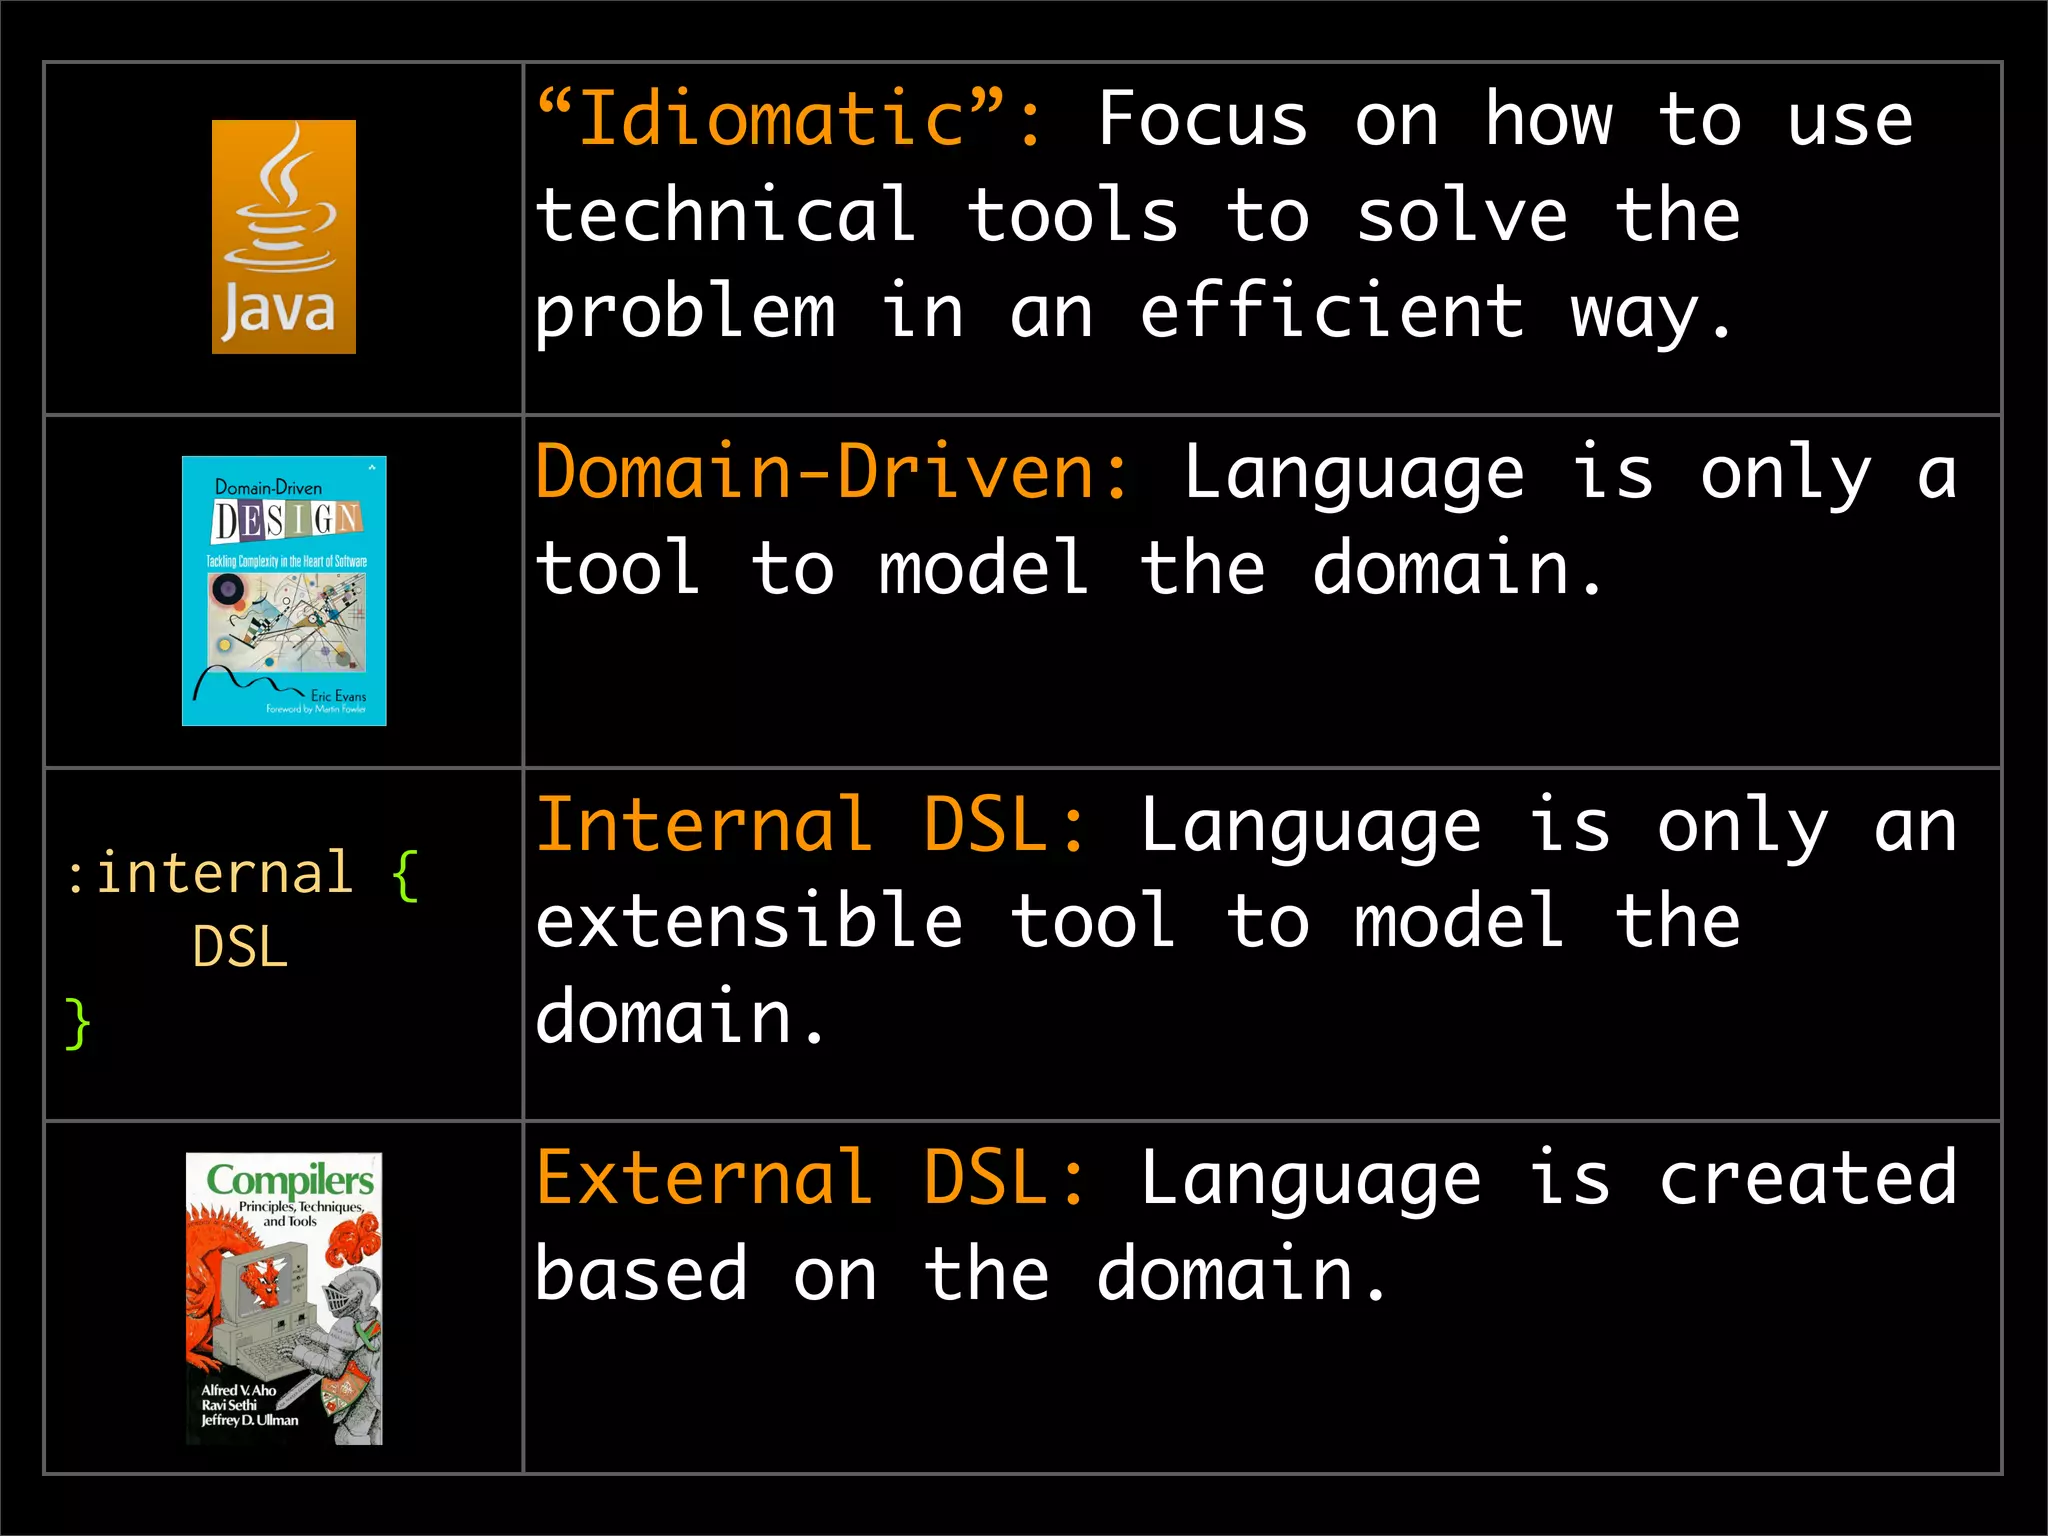Click 'Alfred V. Aho' author name on Compilers cover
This screenshot has height=1536, width=2048.
[x=238, y=1390]
